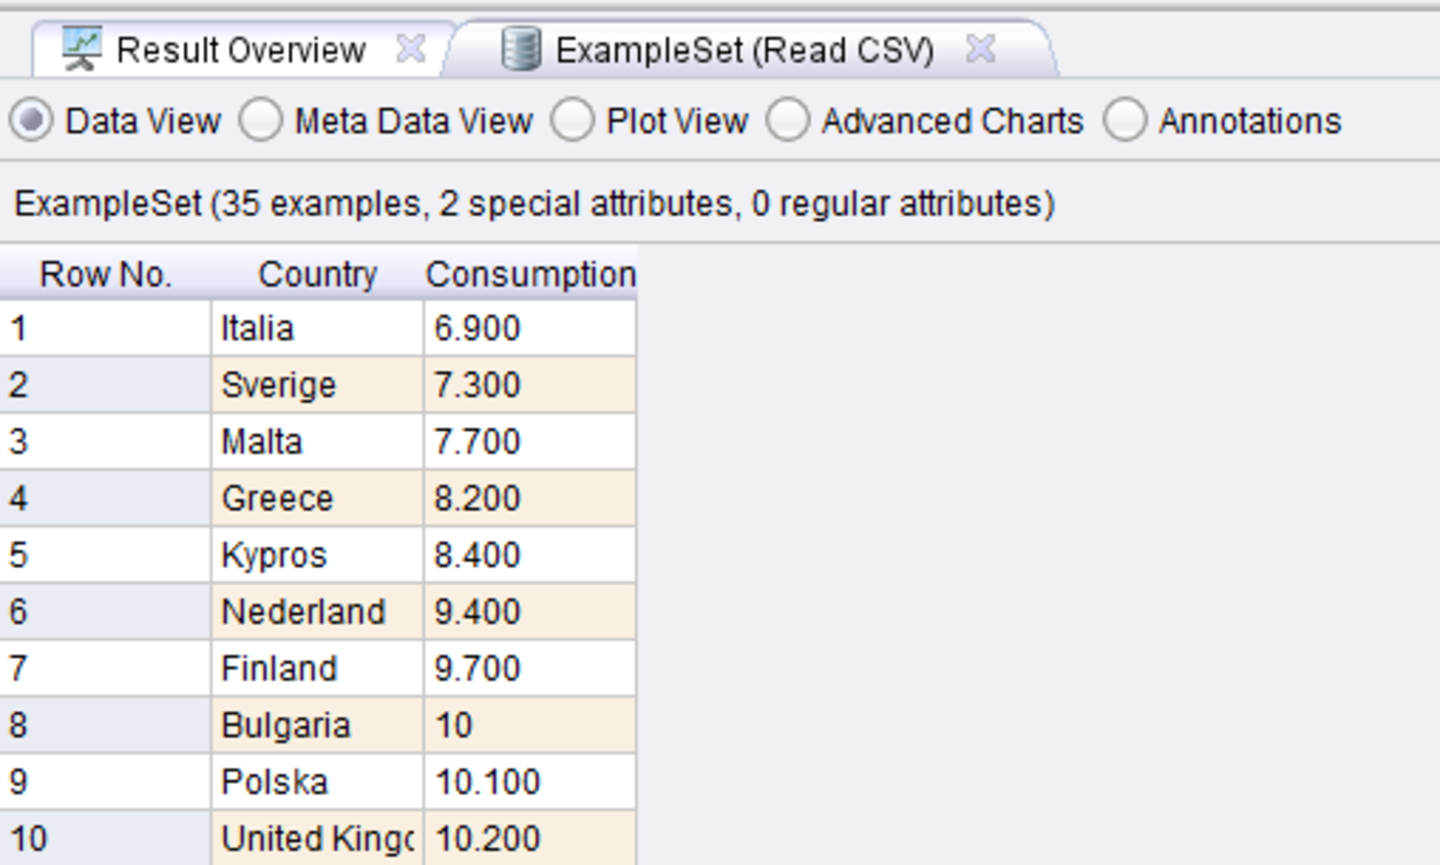
Task: Switch to Plot View
Action: [573, 121]
